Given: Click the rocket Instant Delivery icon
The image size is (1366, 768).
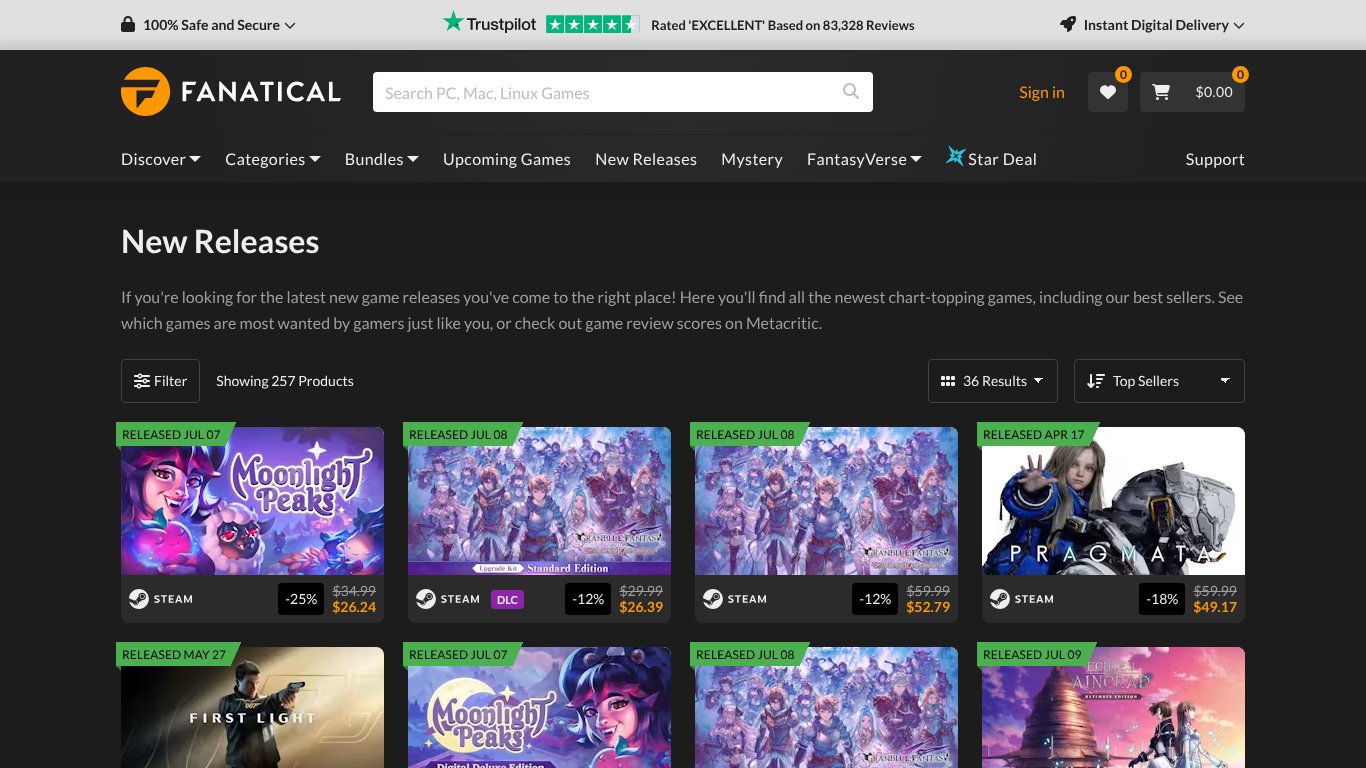Looking at the screenshot, I should point(1068,25).
